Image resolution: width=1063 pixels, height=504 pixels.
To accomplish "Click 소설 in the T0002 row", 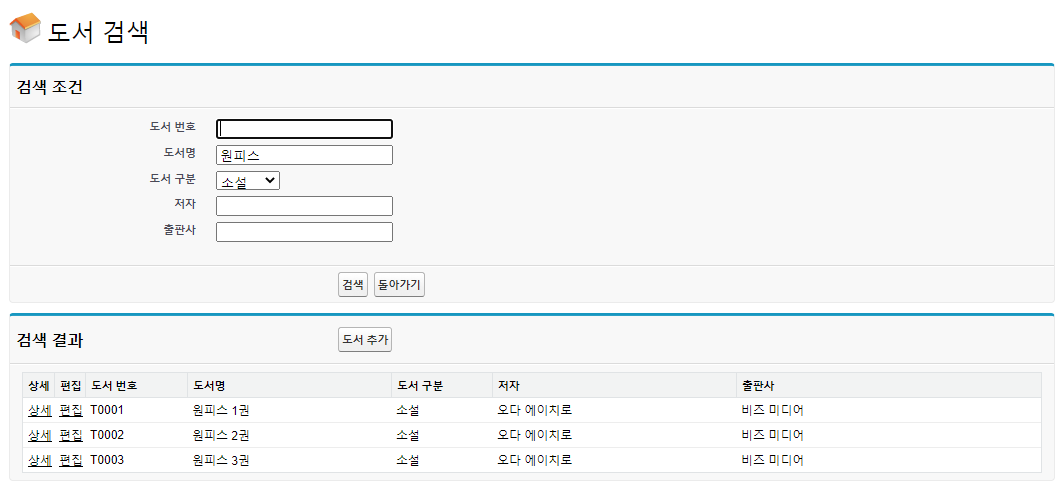I will tap(407, 435).
